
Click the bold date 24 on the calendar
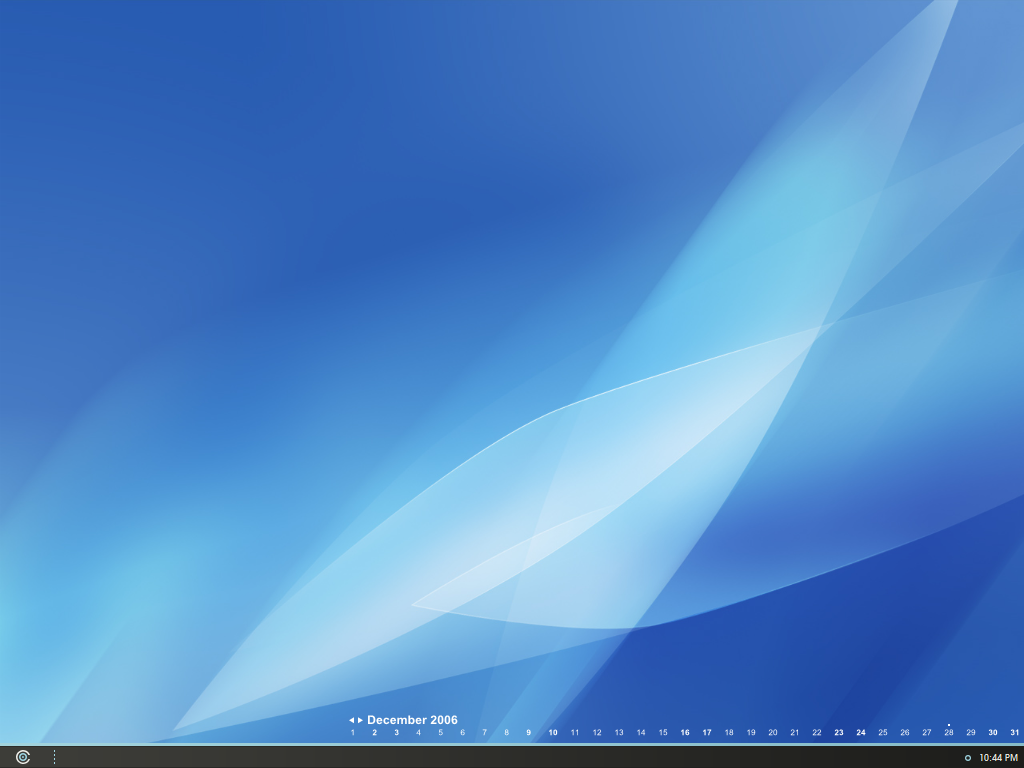pyautogui.click(x=860, y=733)
